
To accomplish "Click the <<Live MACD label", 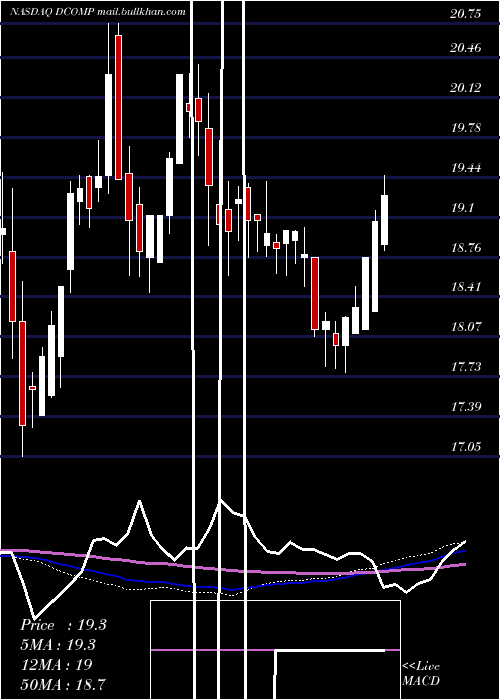I will (x=421, y=674).
